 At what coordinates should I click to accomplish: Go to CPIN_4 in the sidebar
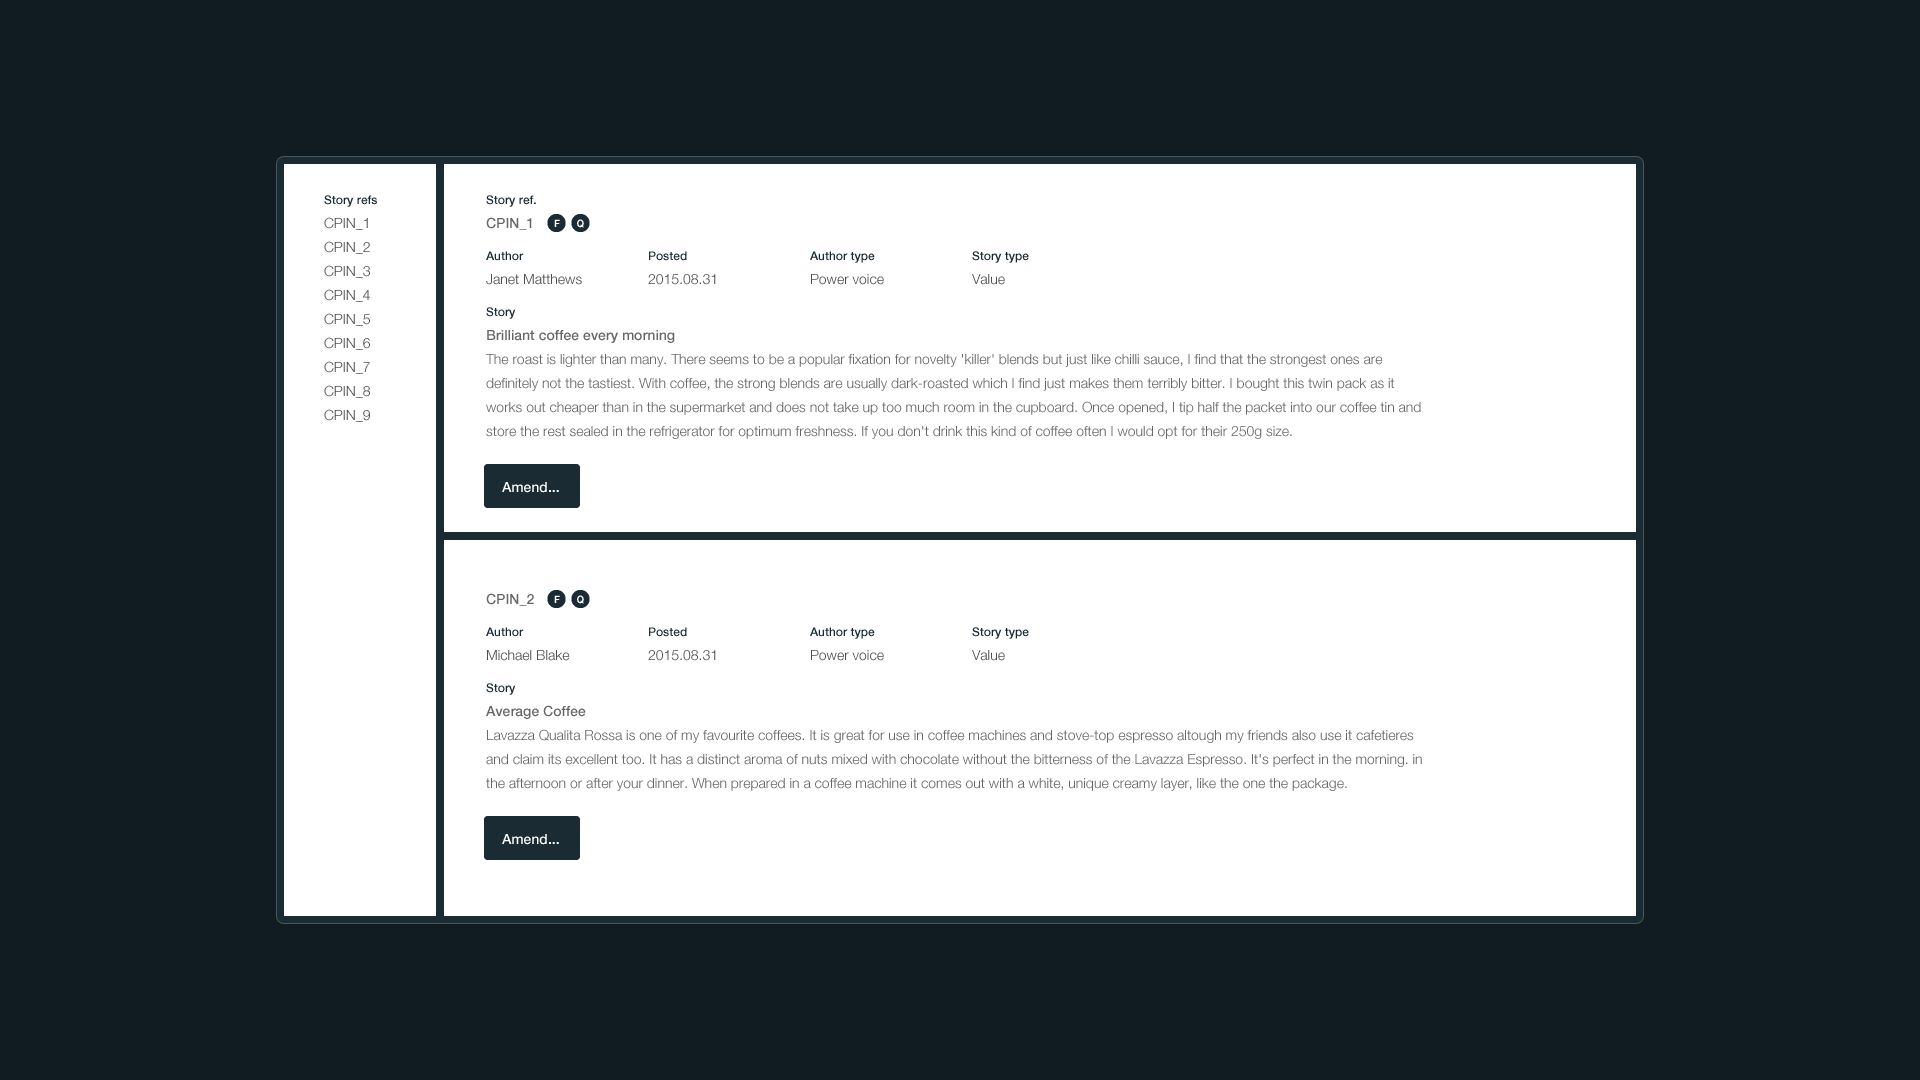[347, 295]
